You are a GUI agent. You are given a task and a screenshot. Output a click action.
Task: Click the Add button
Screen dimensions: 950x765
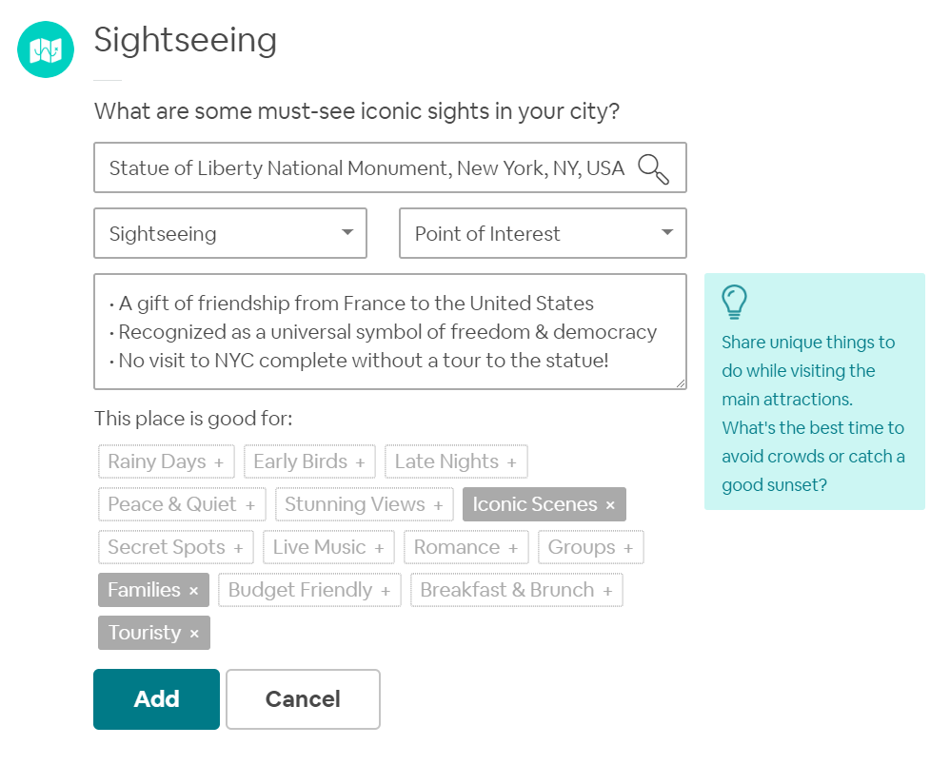click(156, 699)
